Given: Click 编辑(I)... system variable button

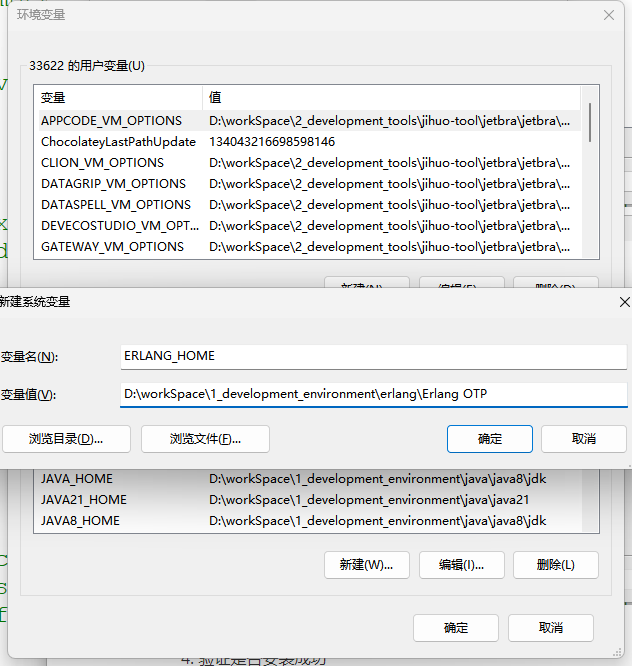Looking at the screenshot, I should tap(461, 564).
